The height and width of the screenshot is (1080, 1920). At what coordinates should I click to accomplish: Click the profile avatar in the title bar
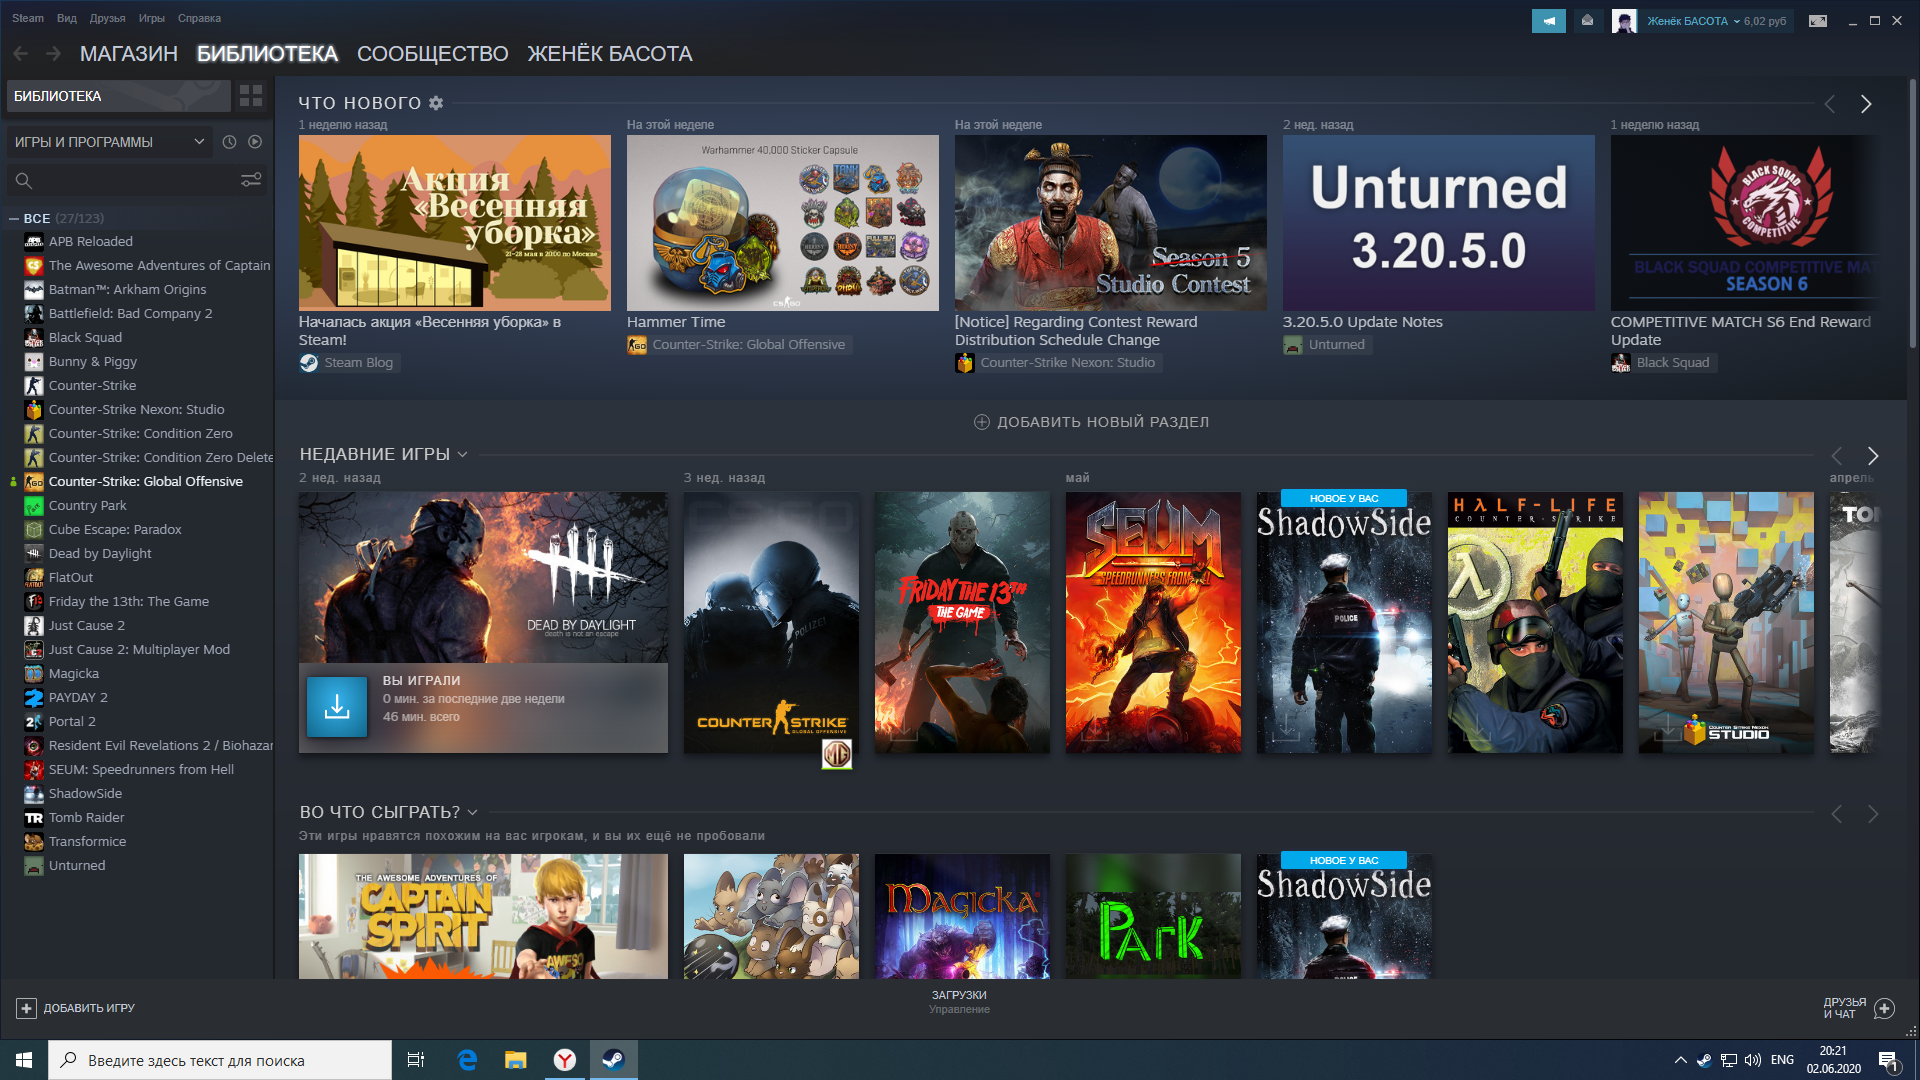pyautogui.click(x=1624, y=21)
